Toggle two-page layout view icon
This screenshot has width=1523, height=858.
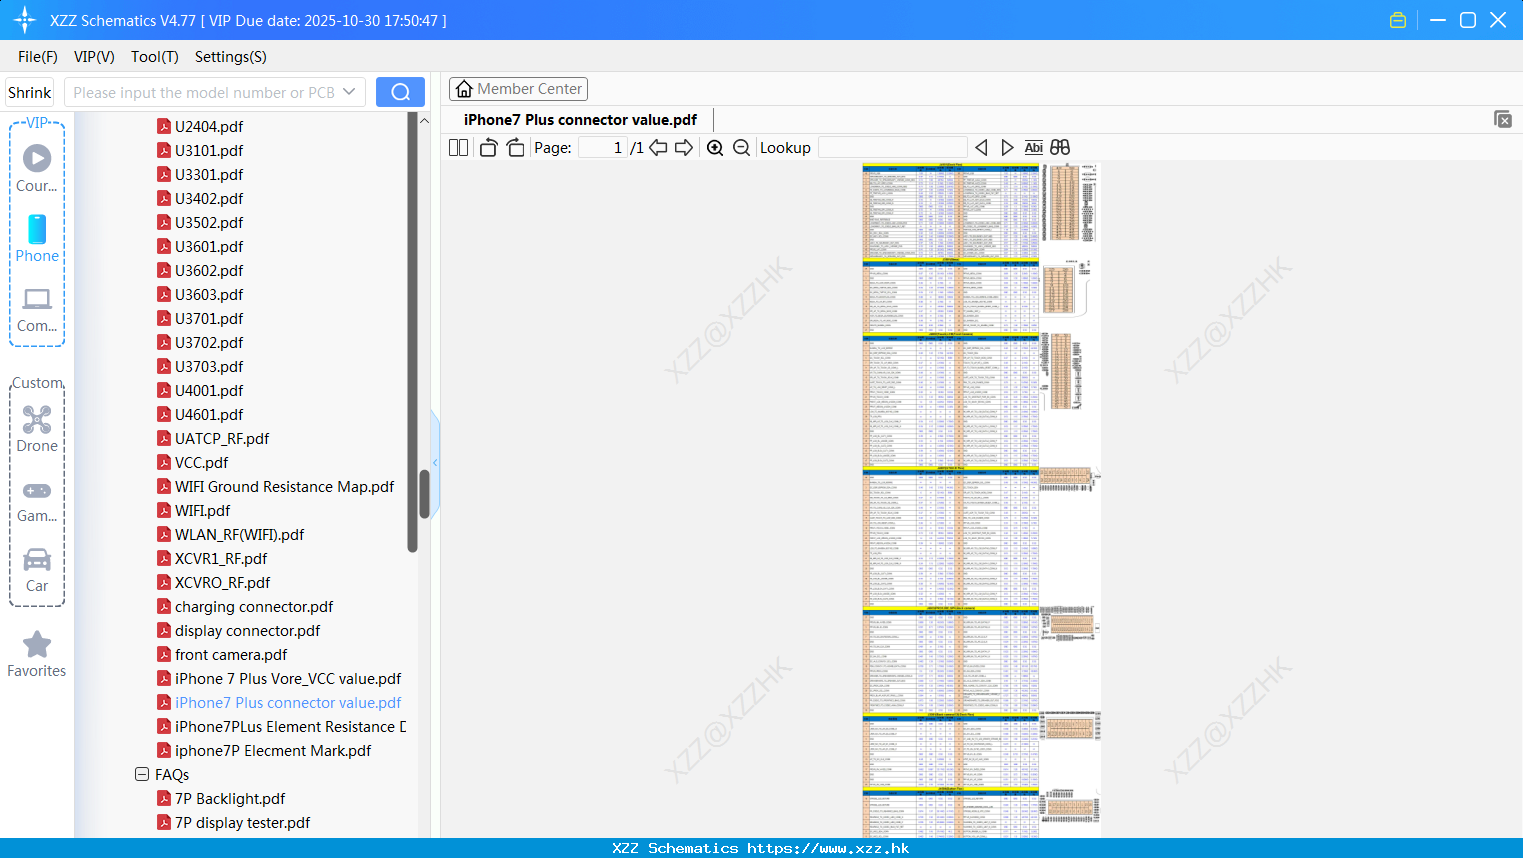(458, 147)
